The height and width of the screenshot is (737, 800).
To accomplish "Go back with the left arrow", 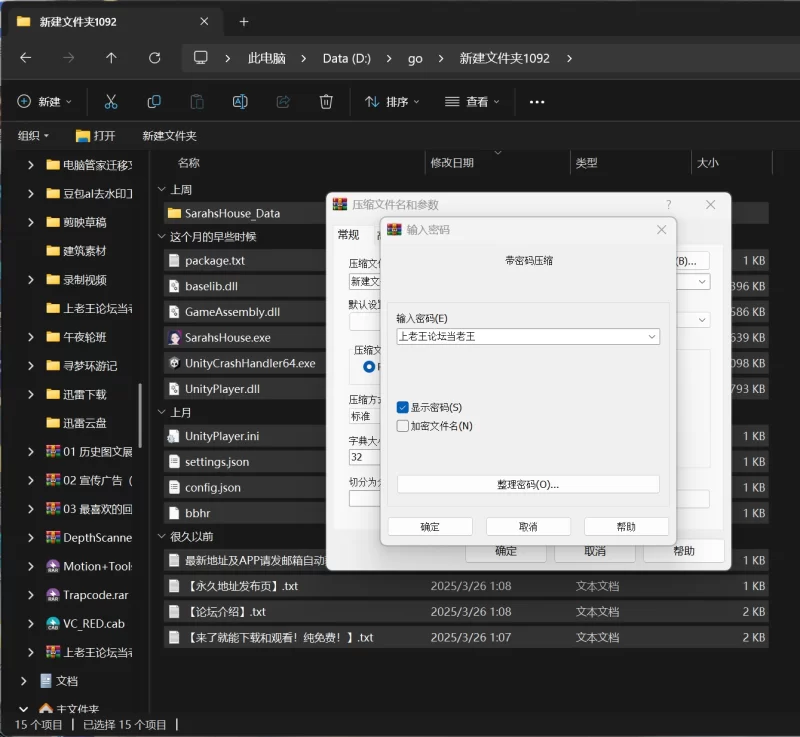I will click(26, 58).
